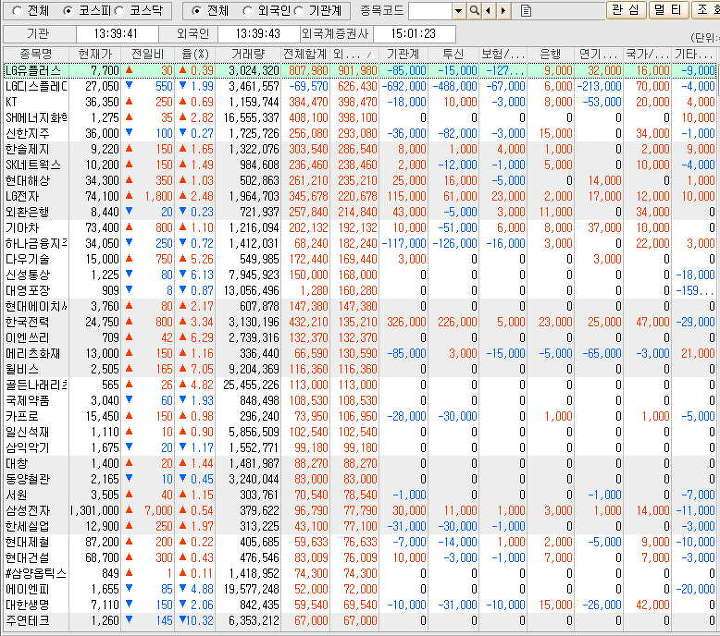The height and width of the screenshot is (636, 720).
Task: Click the 관심 button
Action: [x=626, y=10]
